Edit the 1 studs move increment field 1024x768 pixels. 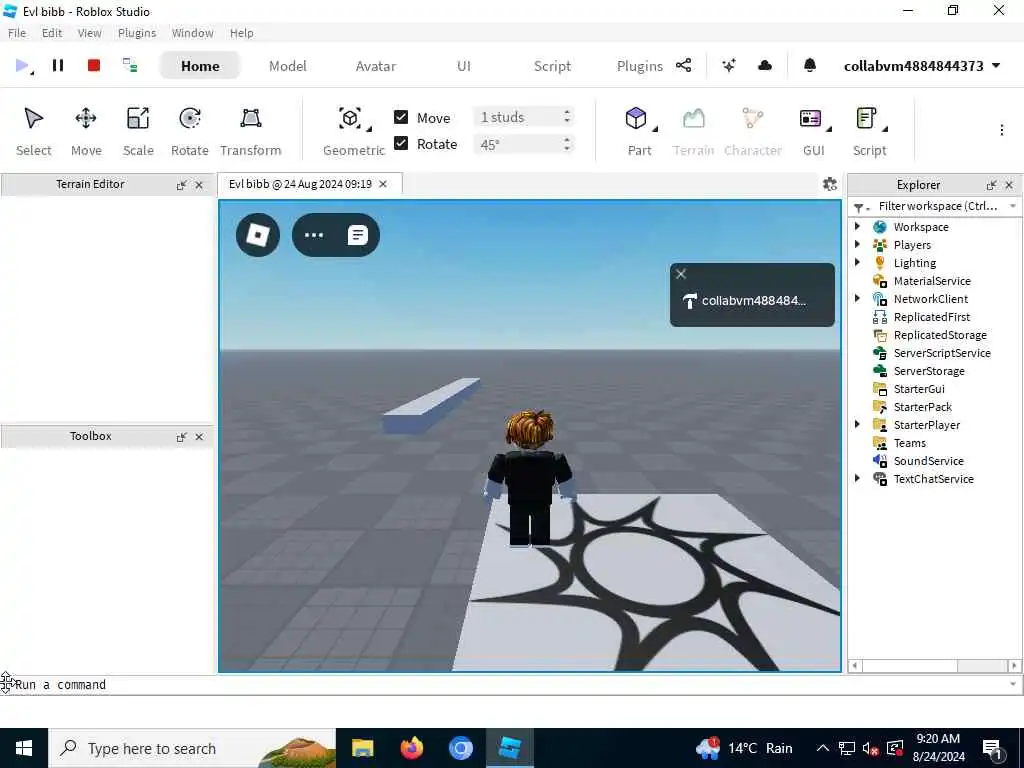(x=516, y=117)
